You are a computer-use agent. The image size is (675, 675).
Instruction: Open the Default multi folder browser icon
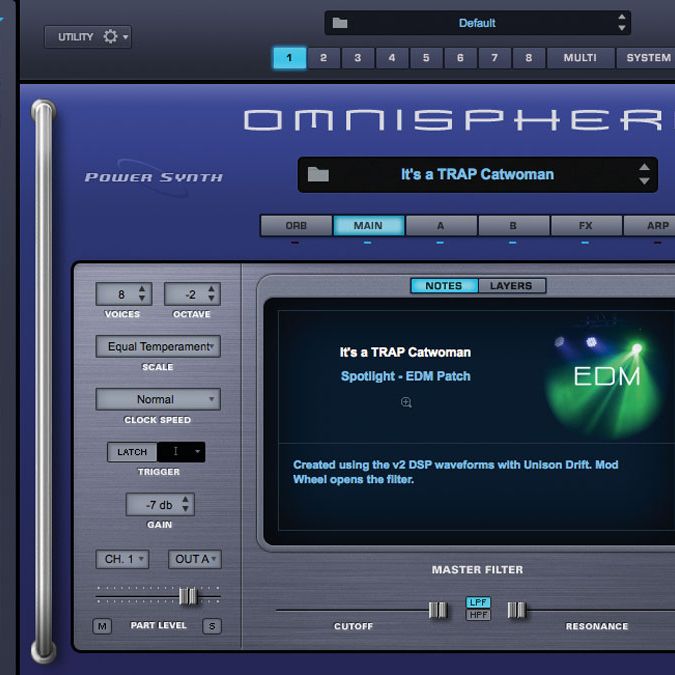pyautogui.click(x=340, y=23)
